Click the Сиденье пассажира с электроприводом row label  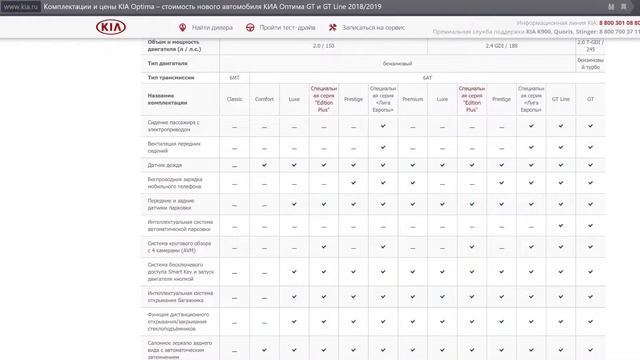point(173,126)
